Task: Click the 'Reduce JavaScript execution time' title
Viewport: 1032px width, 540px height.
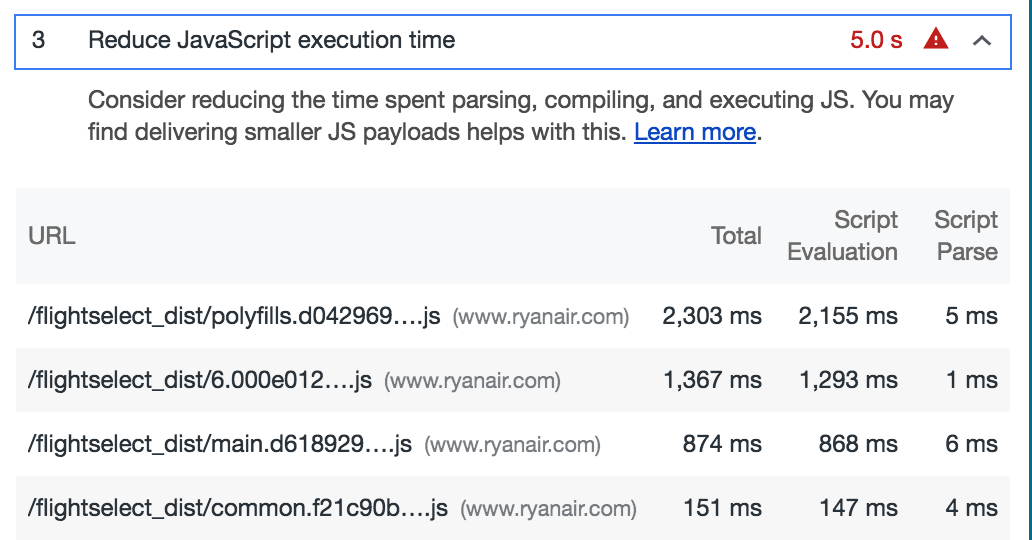Action: pos(271,40)
